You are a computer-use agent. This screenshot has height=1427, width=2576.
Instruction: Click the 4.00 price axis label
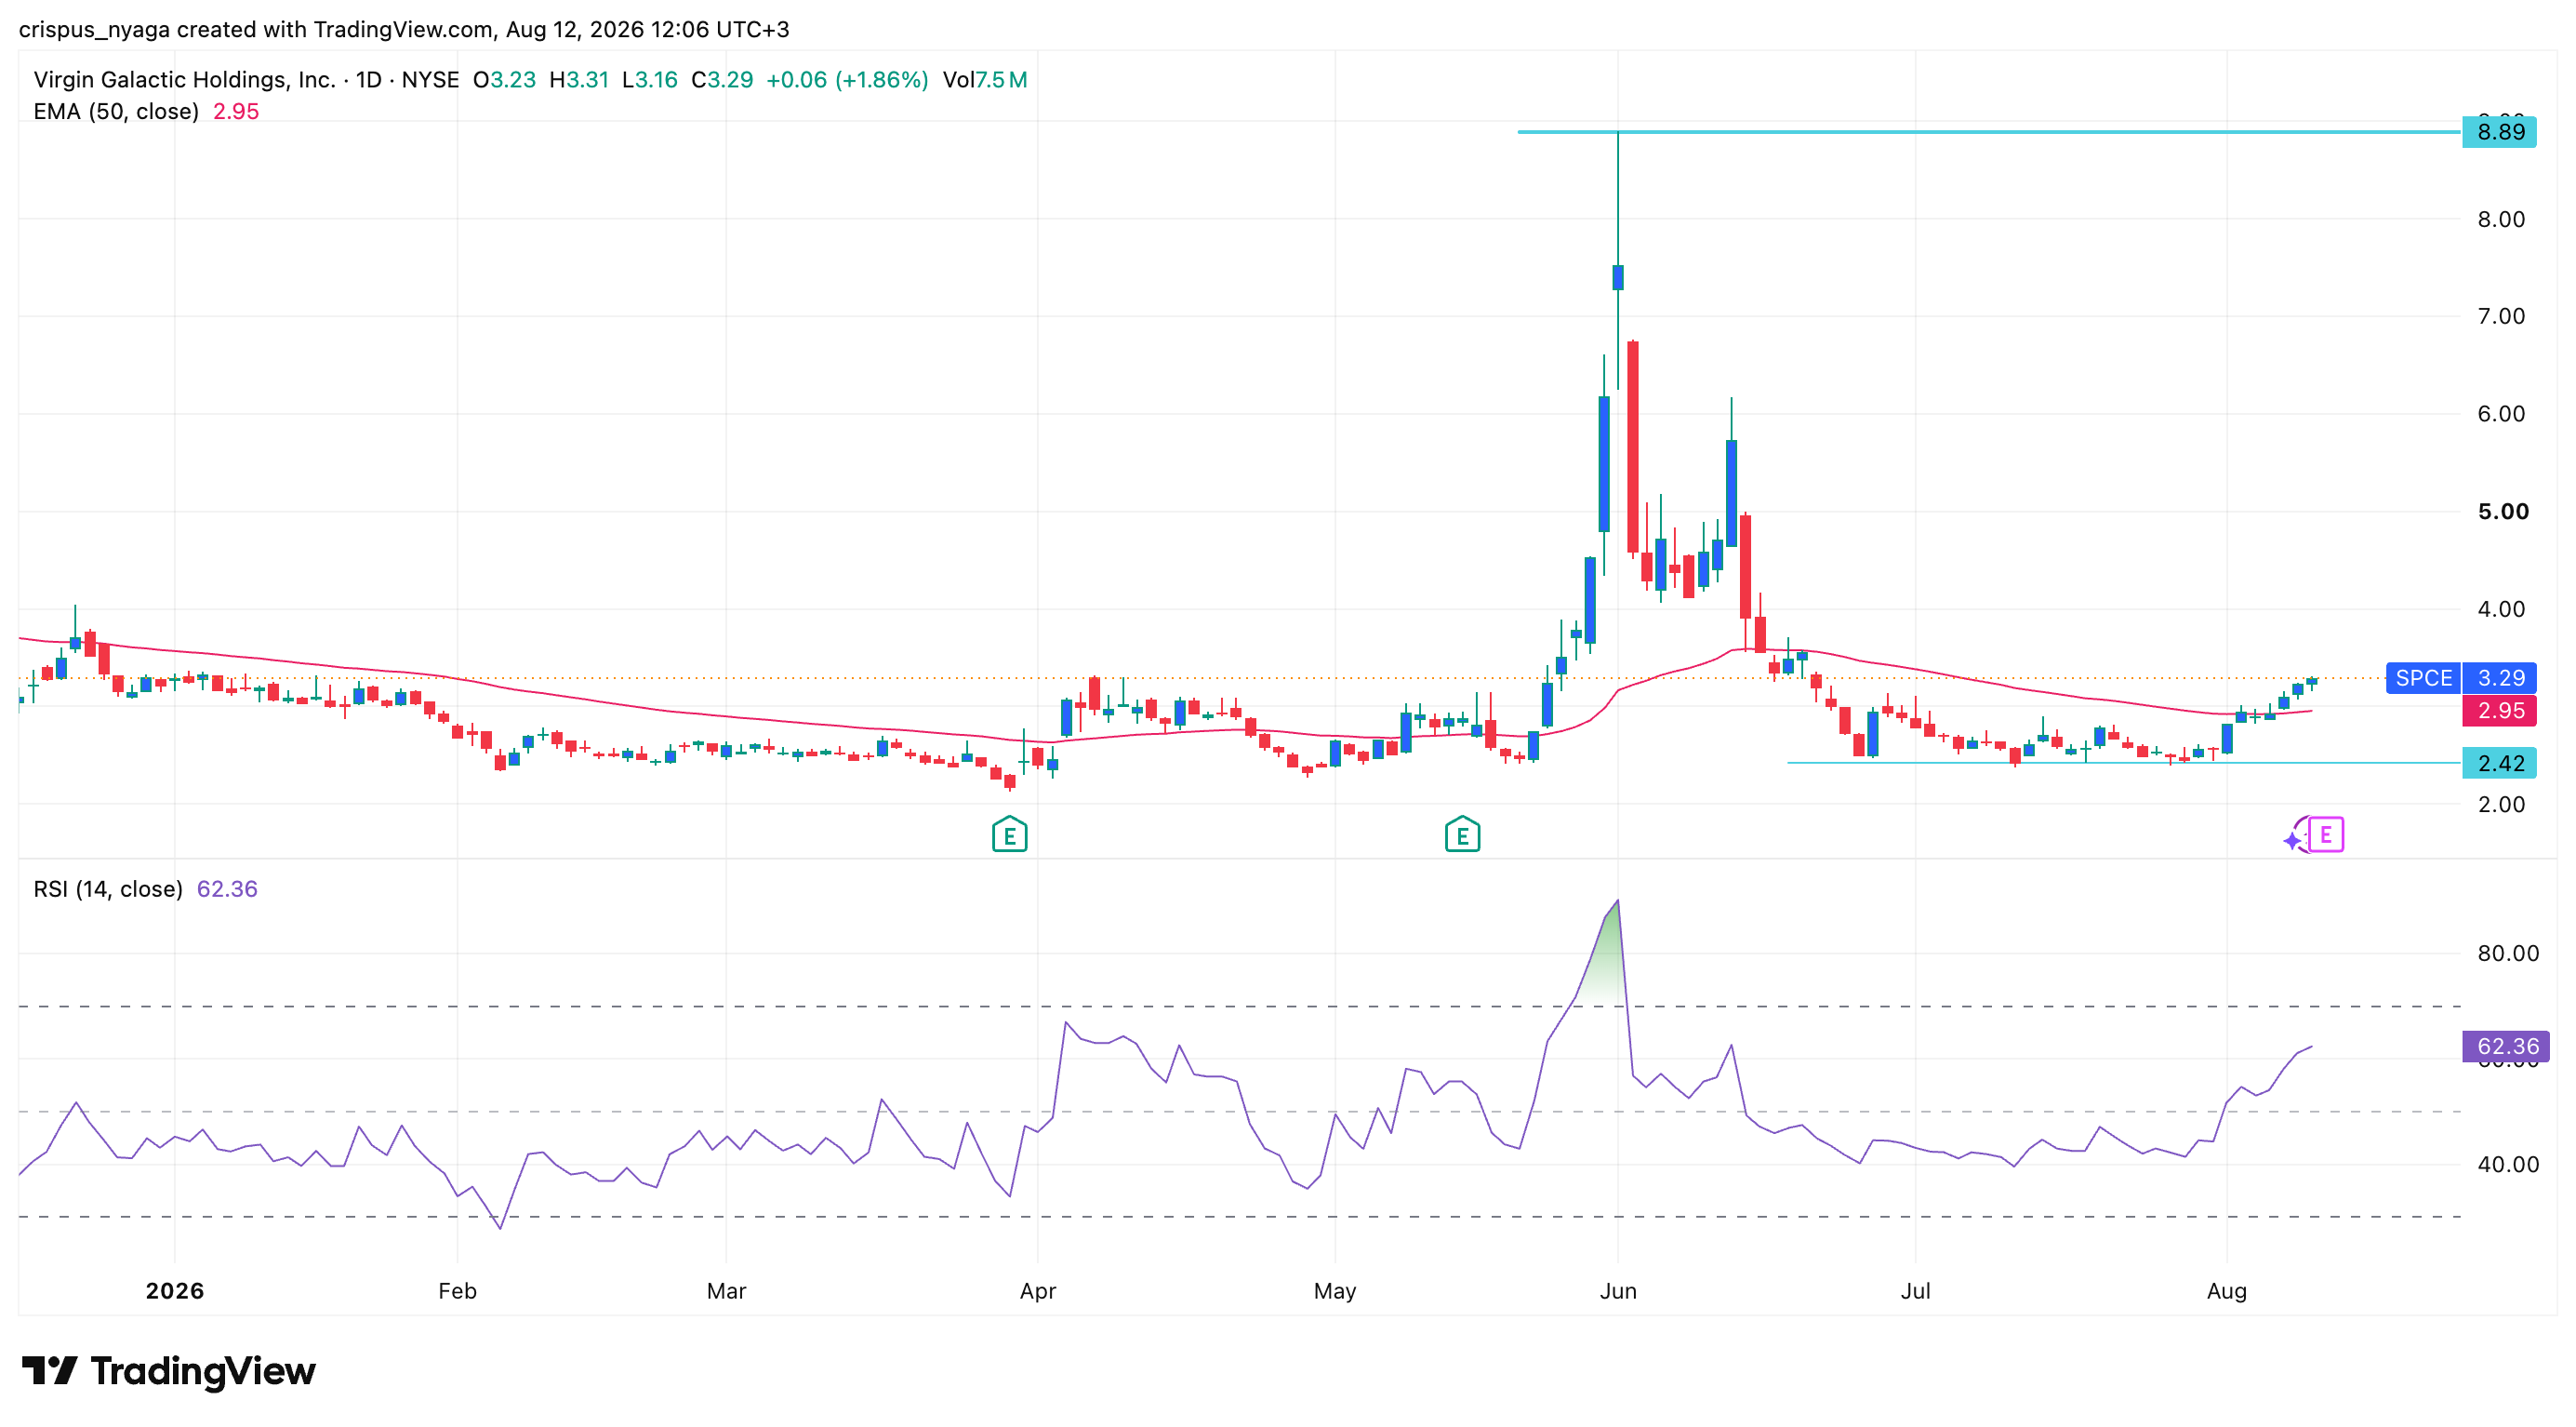pos(2501,609)
